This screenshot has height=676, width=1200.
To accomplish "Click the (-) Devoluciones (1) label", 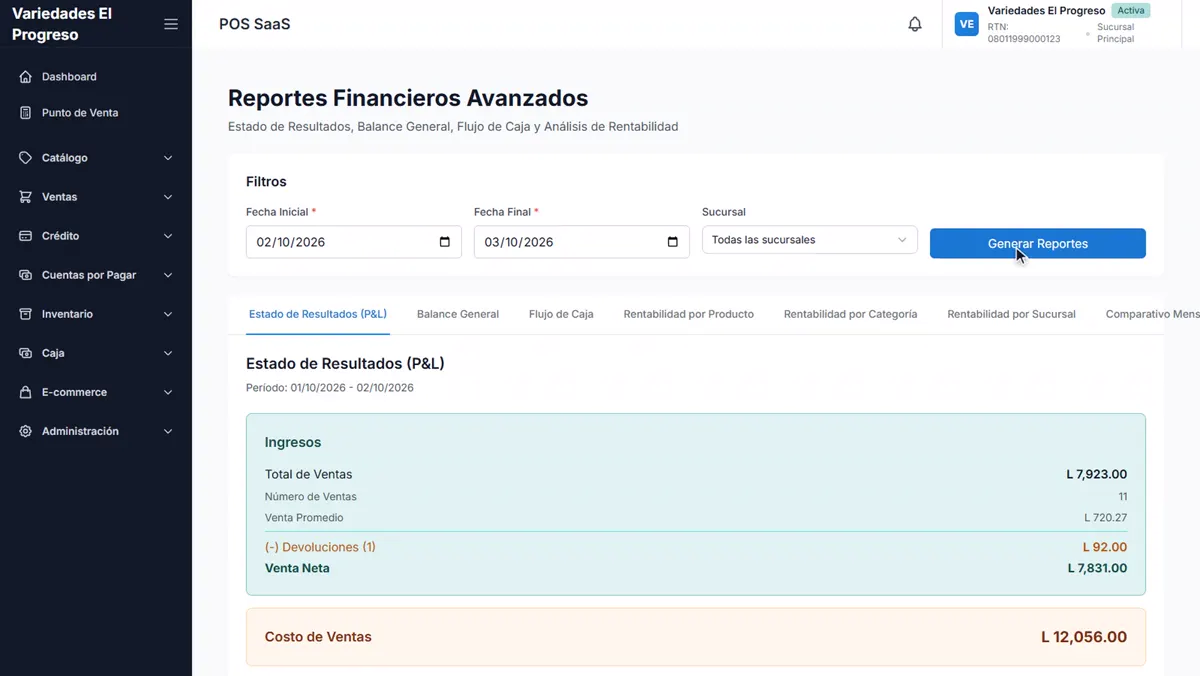I will pos(320,547).
